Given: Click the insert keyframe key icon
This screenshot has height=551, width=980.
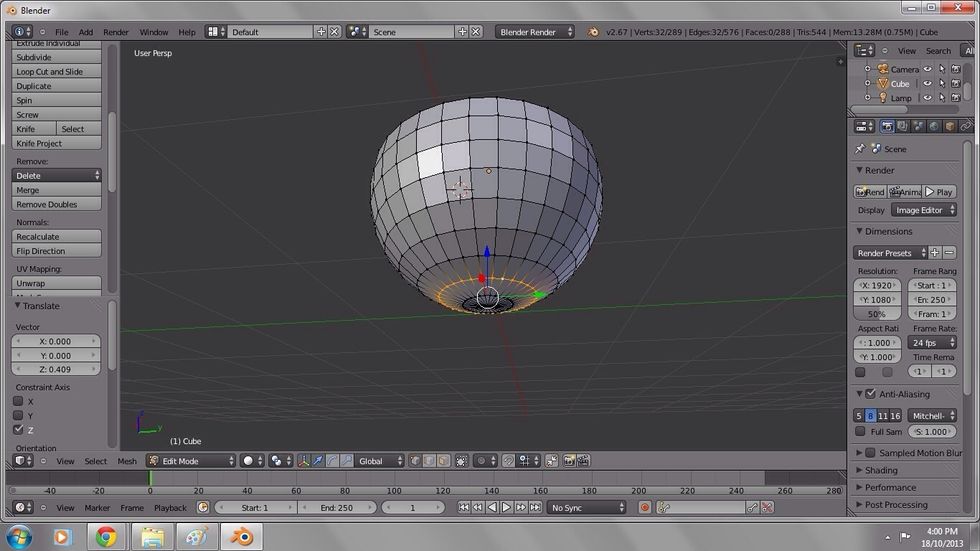Looking at the screenshot, I should pyautogui.click(x=752, y=508).
